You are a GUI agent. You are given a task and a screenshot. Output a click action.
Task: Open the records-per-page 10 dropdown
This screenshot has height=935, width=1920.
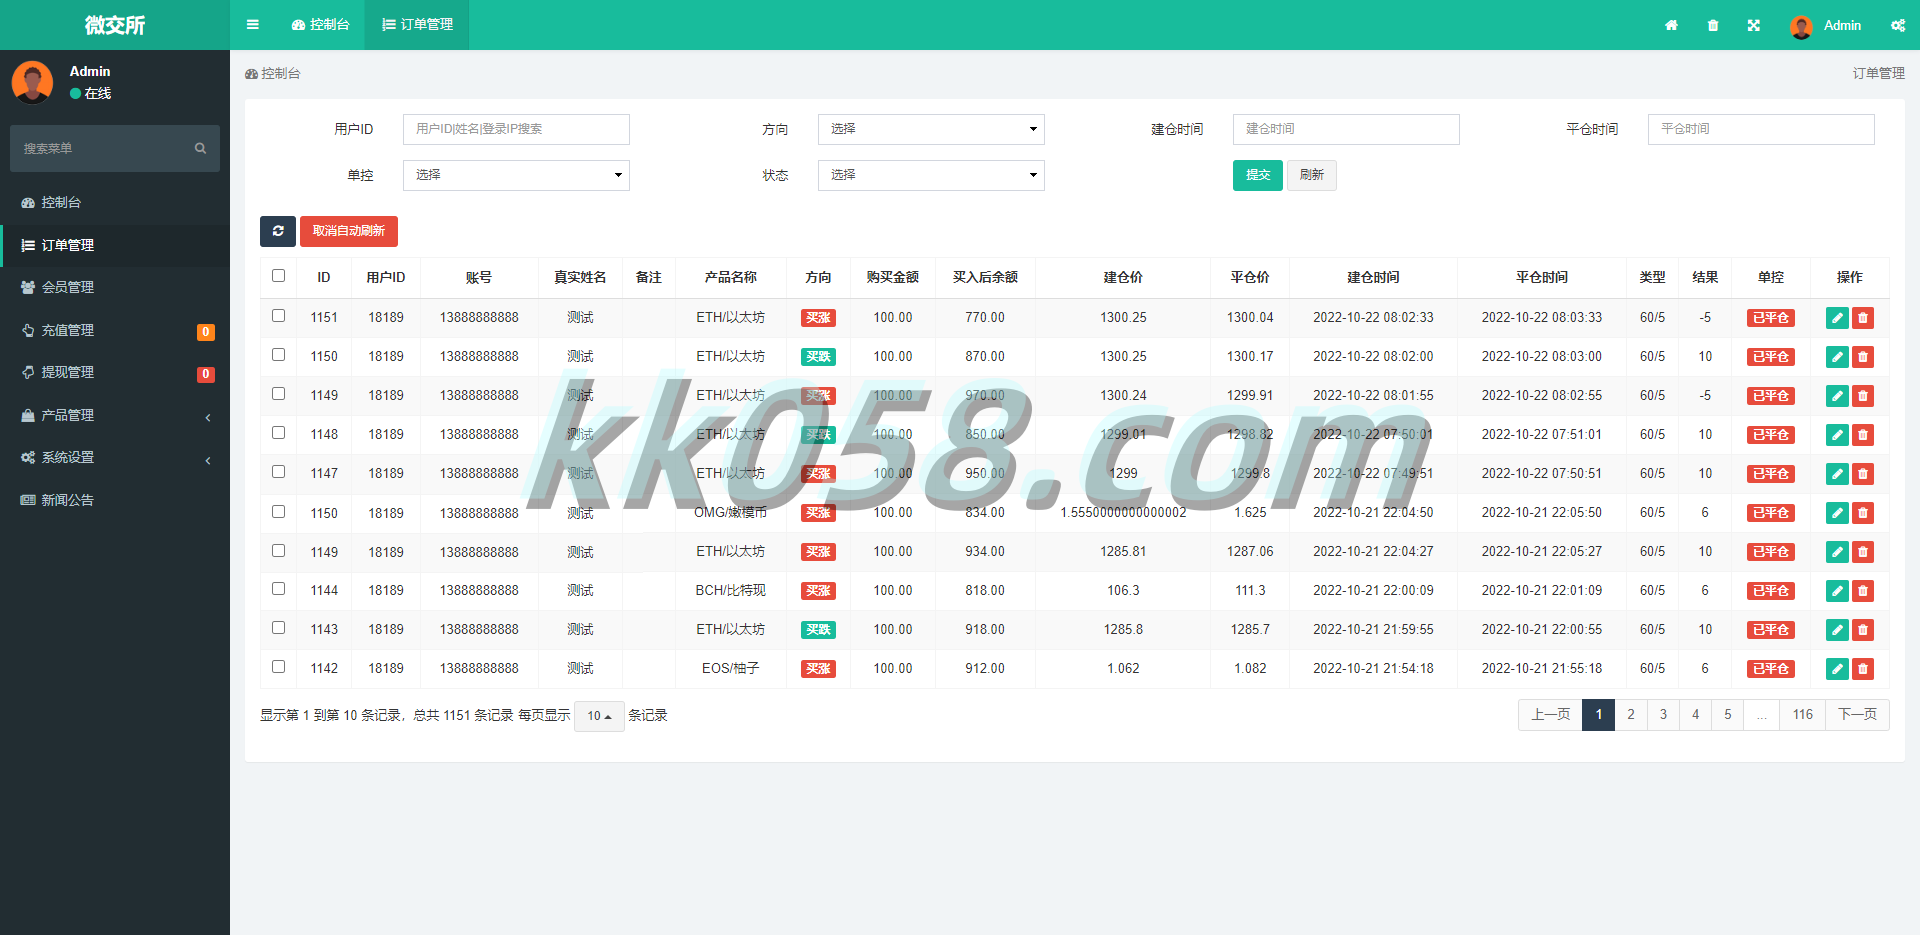click(x=599, y=716)
